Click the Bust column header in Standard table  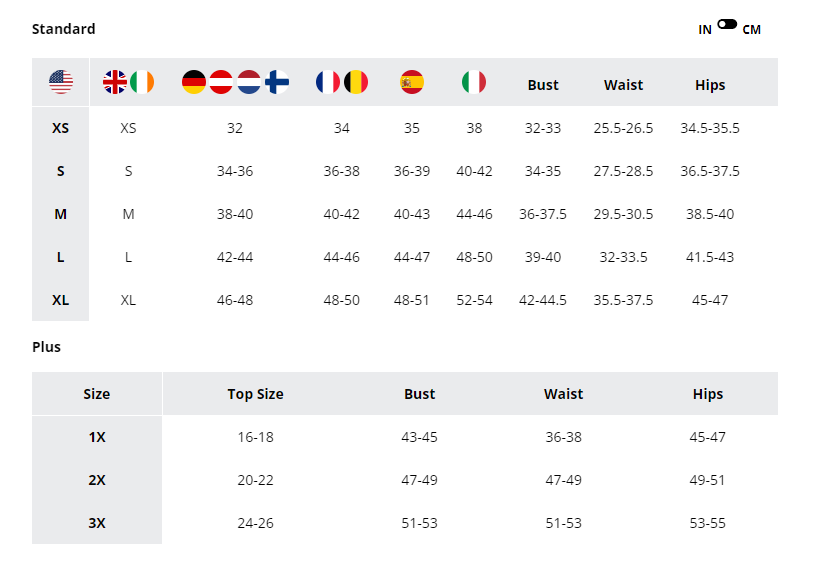pos(543,85)
